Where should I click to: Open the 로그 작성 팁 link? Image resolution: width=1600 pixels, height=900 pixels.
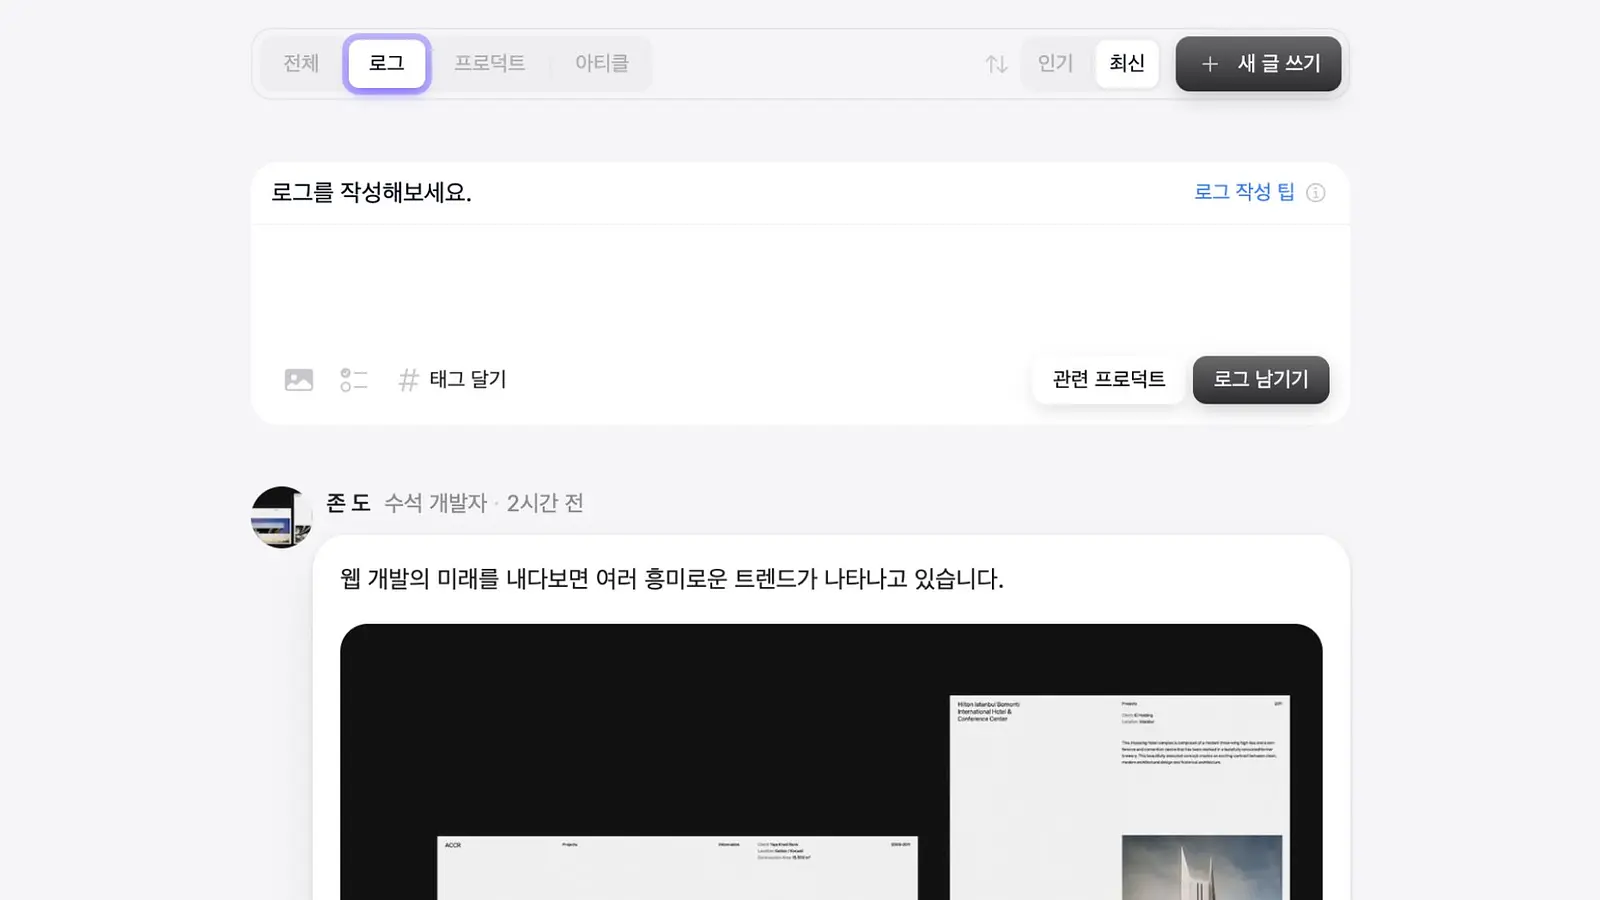1244,192
